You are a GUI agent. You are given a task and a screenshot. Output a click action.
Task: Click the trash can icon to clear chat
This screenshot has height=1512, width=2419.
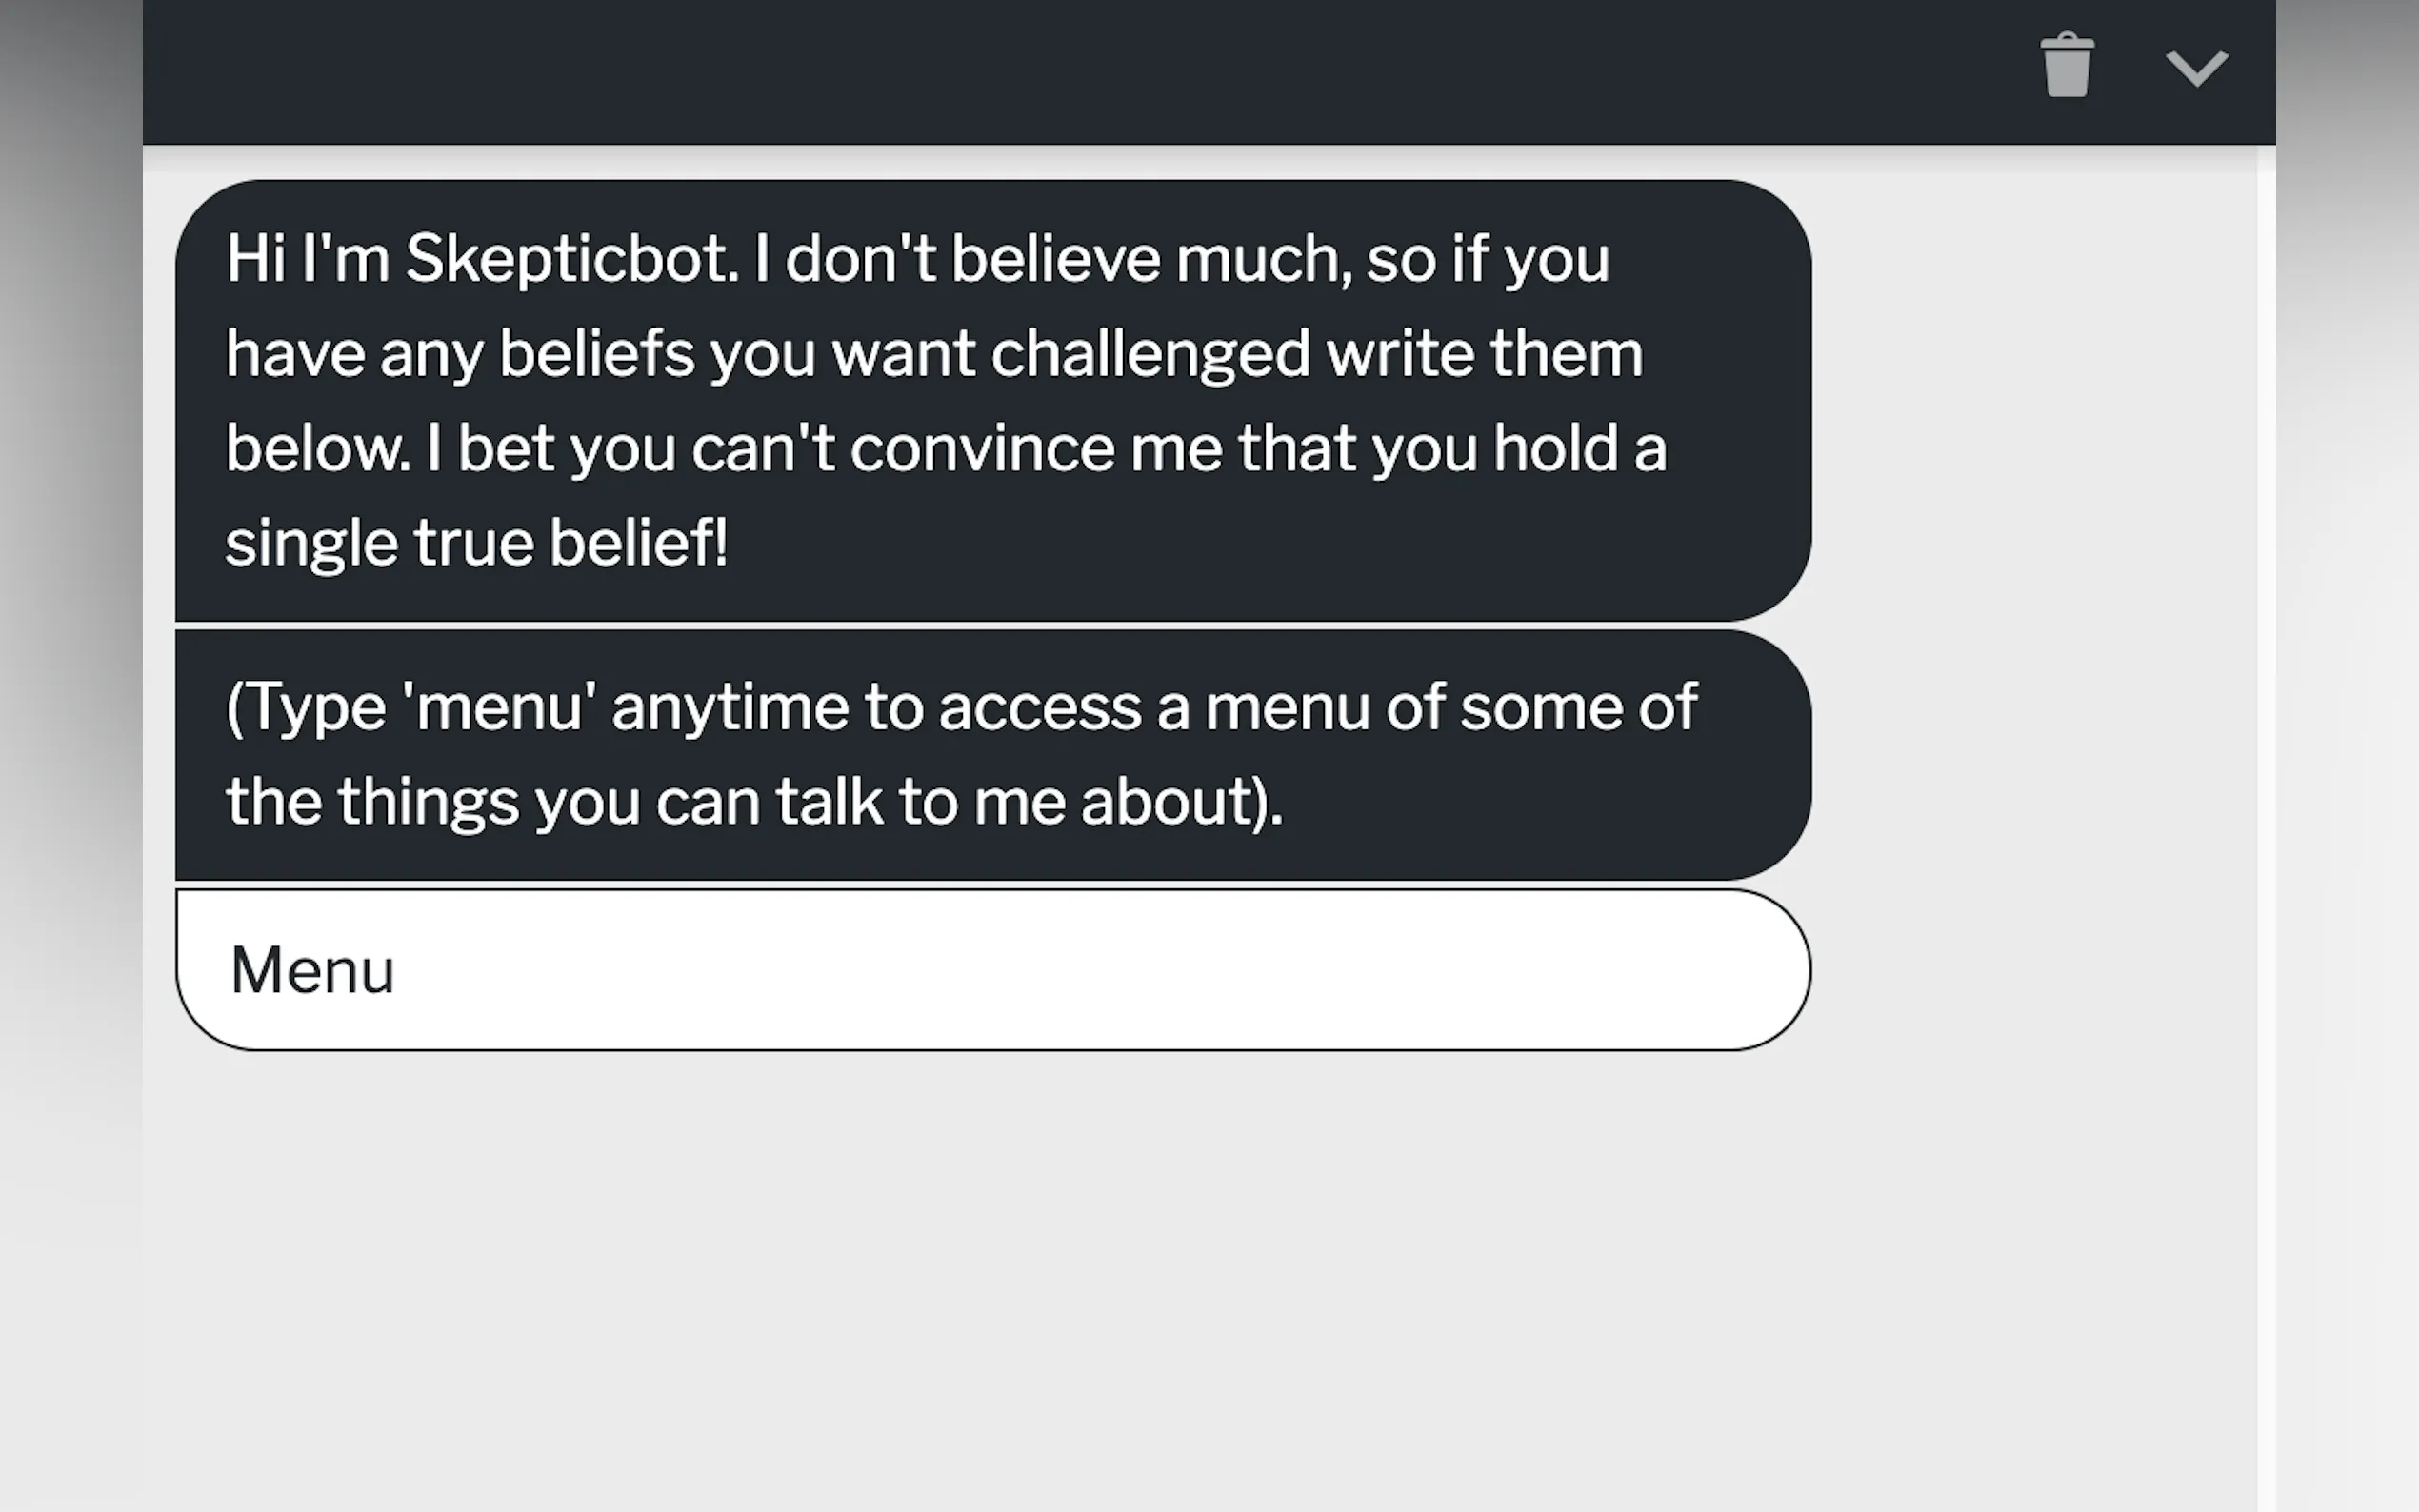[2066, 66]
